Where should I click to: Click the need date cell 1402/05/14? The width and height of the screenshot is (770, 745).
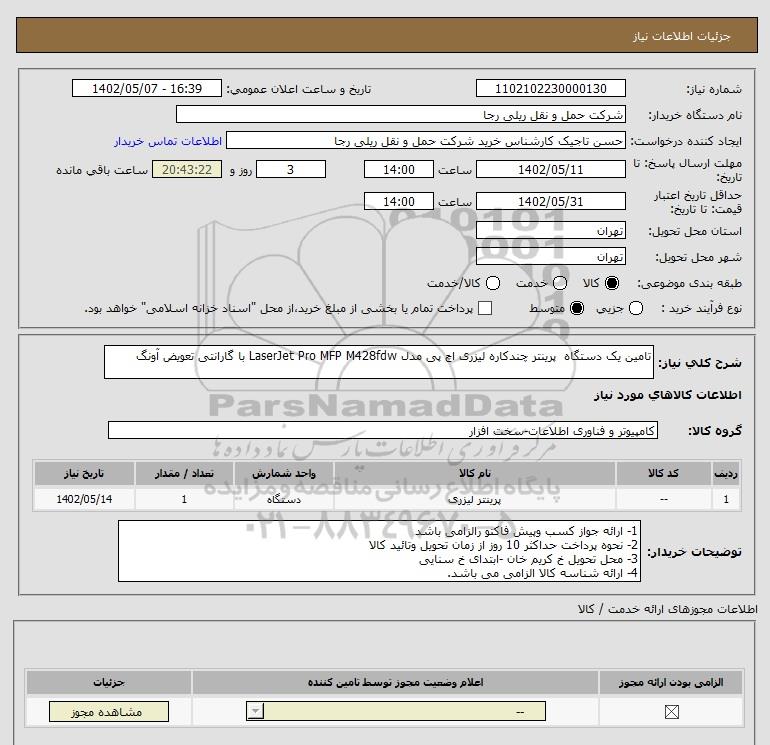(x=84, y=499)
